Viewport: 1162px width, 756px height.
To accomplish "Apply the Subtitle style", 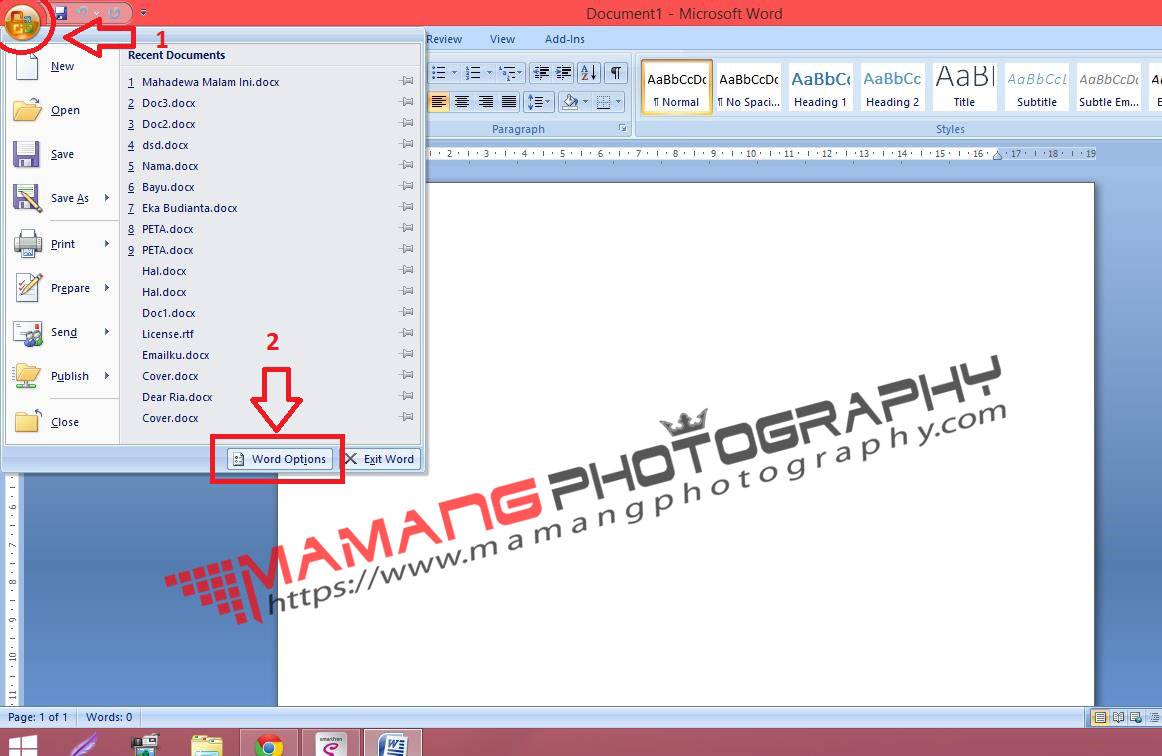I will [1037, 87].
